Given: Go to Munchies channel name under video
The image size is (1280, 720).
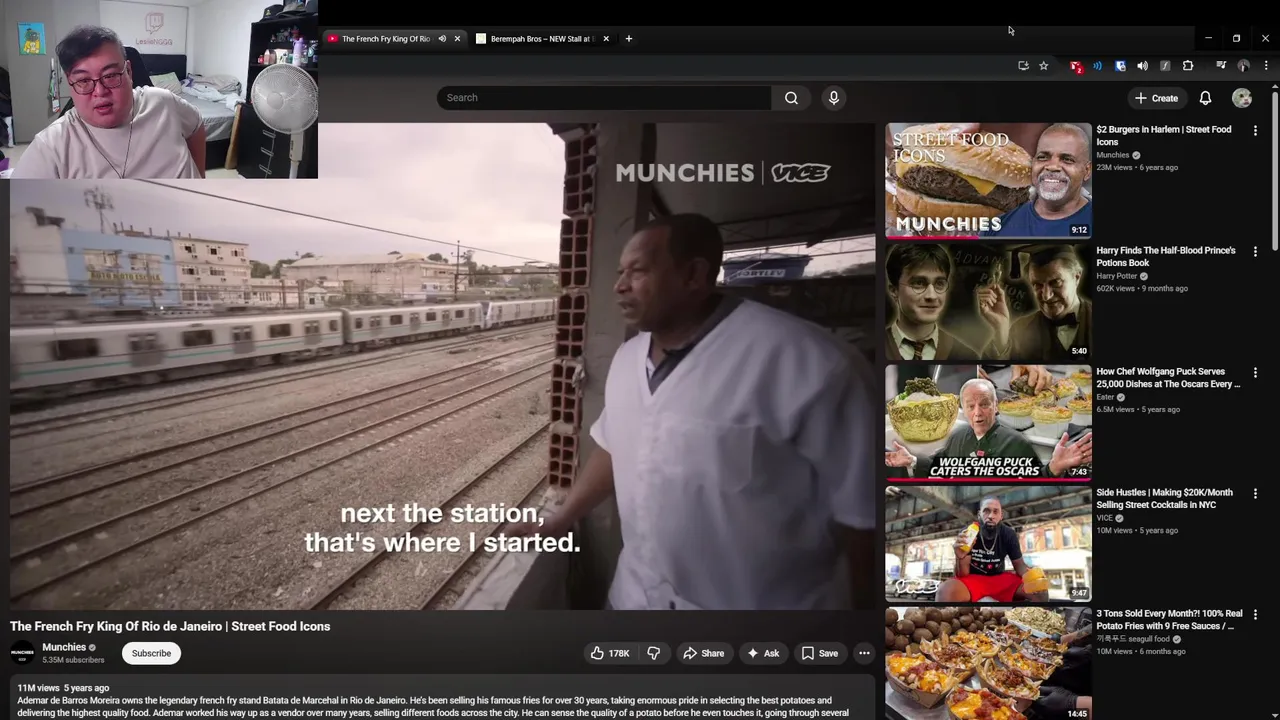Looking at the screenshot, I should (64, 647).
